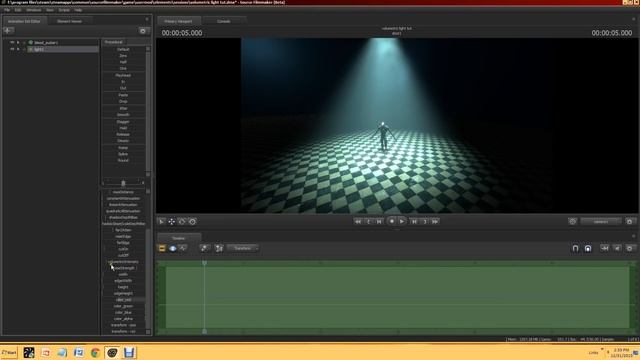The height and width of the screenshot is (360, 640).
Task: Switch to the Console tab
Action: 224,21
